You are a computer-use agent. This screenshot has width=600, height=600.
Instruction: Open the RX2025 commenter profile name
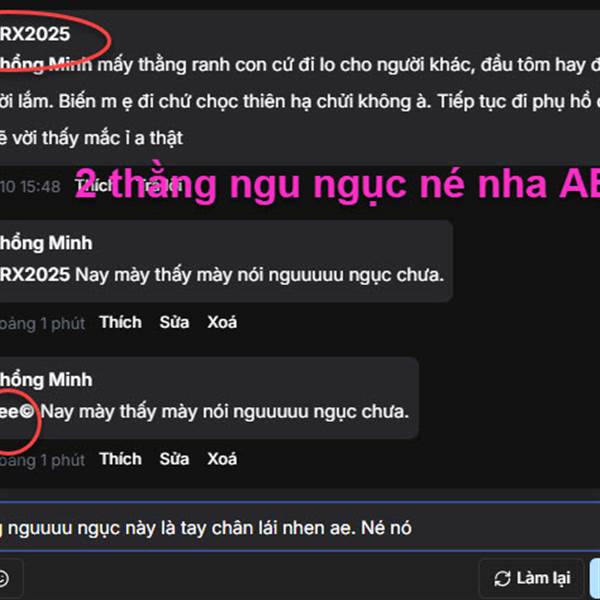(35, 34)
